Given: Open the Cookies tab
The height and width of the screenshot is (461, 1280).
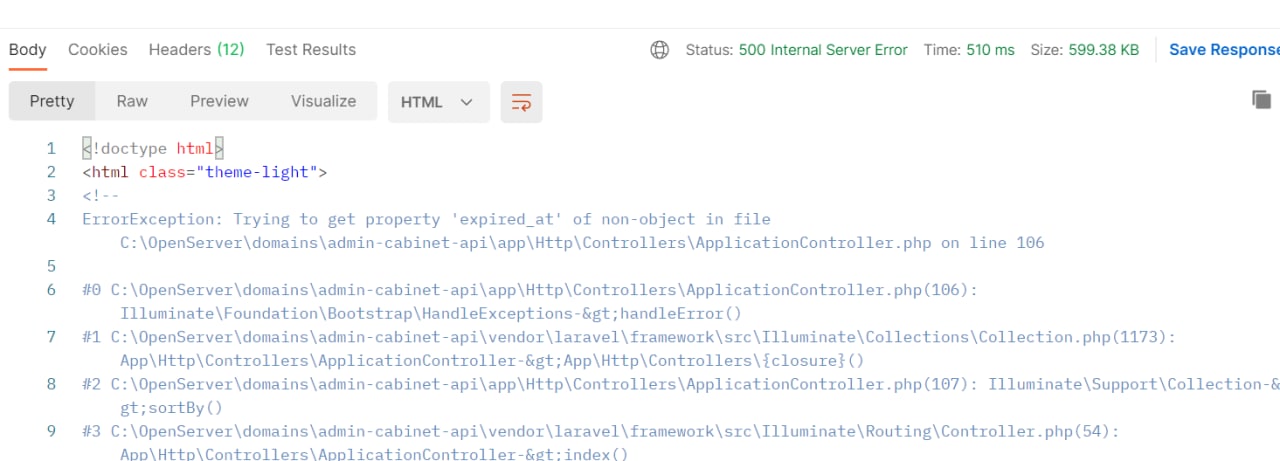Looking at the screenshot, I should [x=97, y=50].
